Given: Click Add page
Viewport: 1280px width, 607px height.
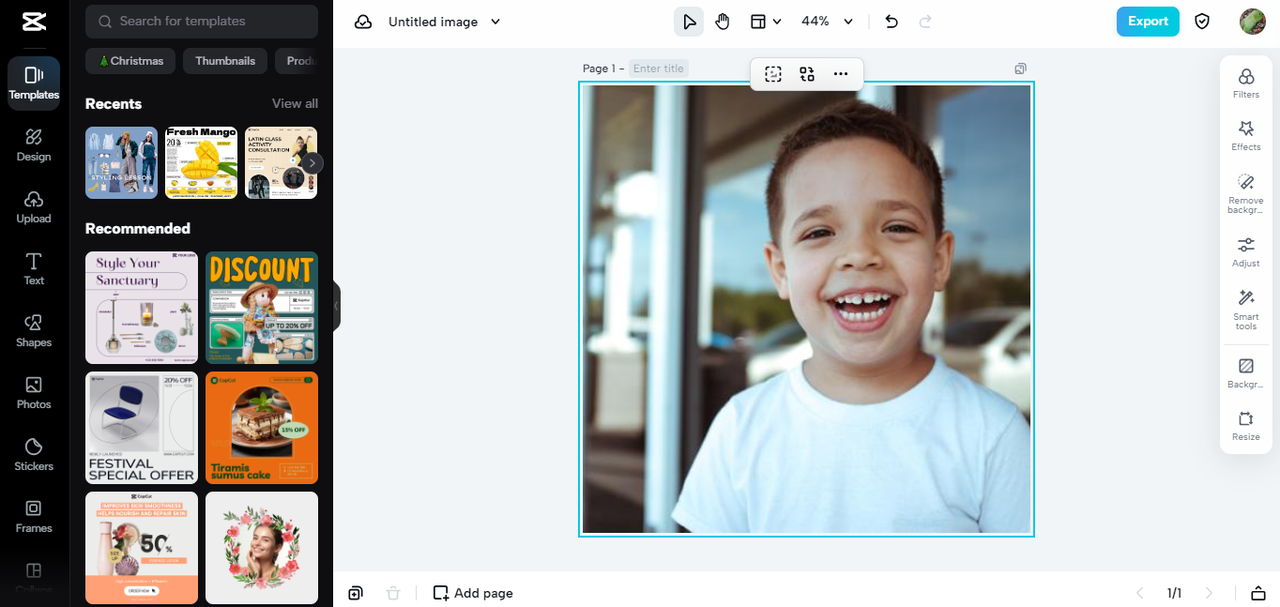Looking at the screenshot, I should click(473, 593).
